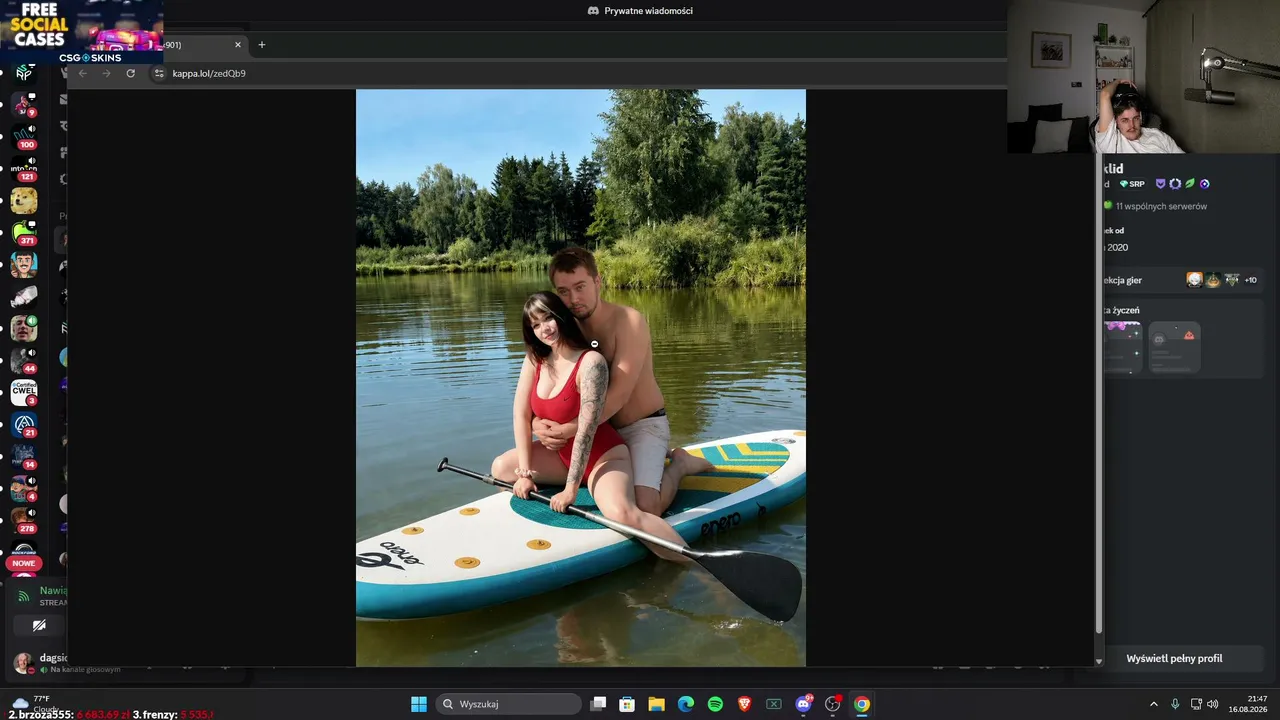Open the Doge avatar Discord server
This screenshot has height=720, width=1280.
point(24,200)
